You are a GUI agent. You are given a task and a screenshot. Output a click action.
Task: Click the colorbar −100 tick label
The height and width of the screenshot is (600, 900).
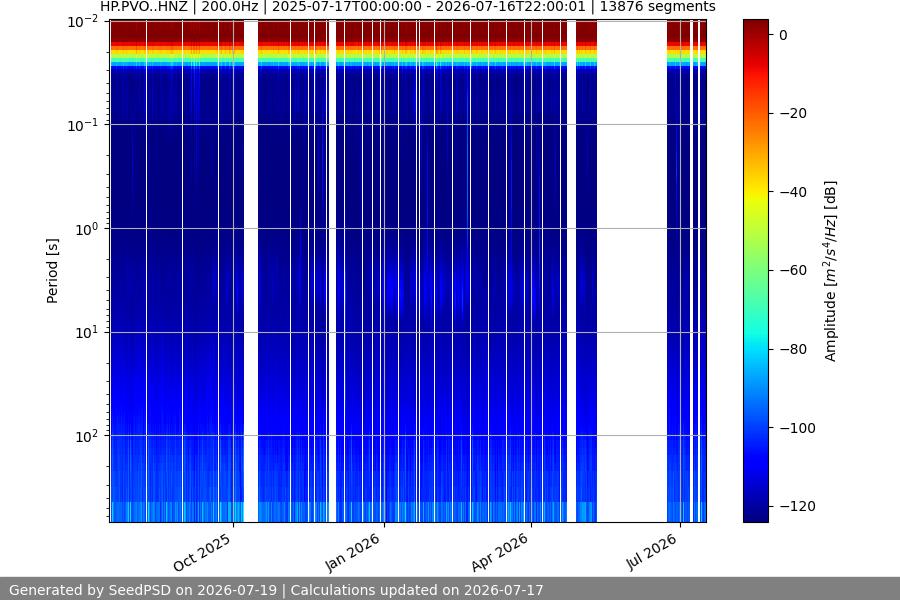tap(797, 428)
